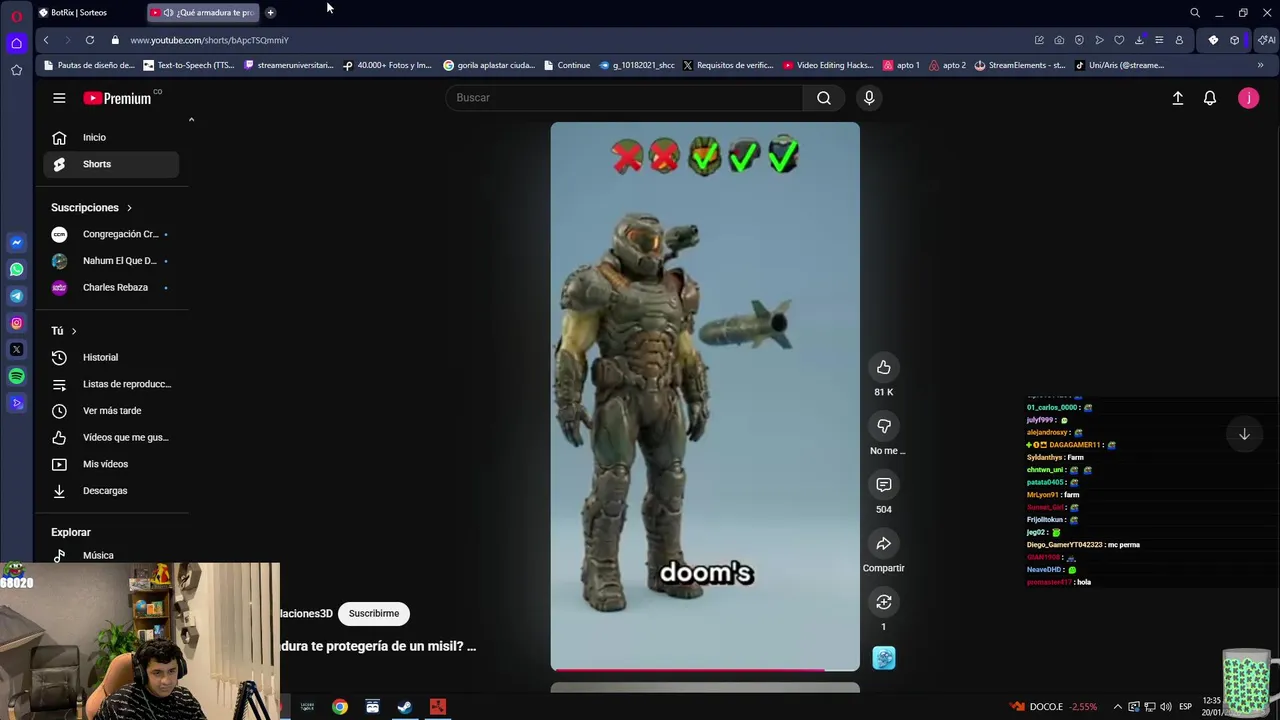1280x720 pixels.
Task: Click the Suscribirme button
Action: point(374,614)
